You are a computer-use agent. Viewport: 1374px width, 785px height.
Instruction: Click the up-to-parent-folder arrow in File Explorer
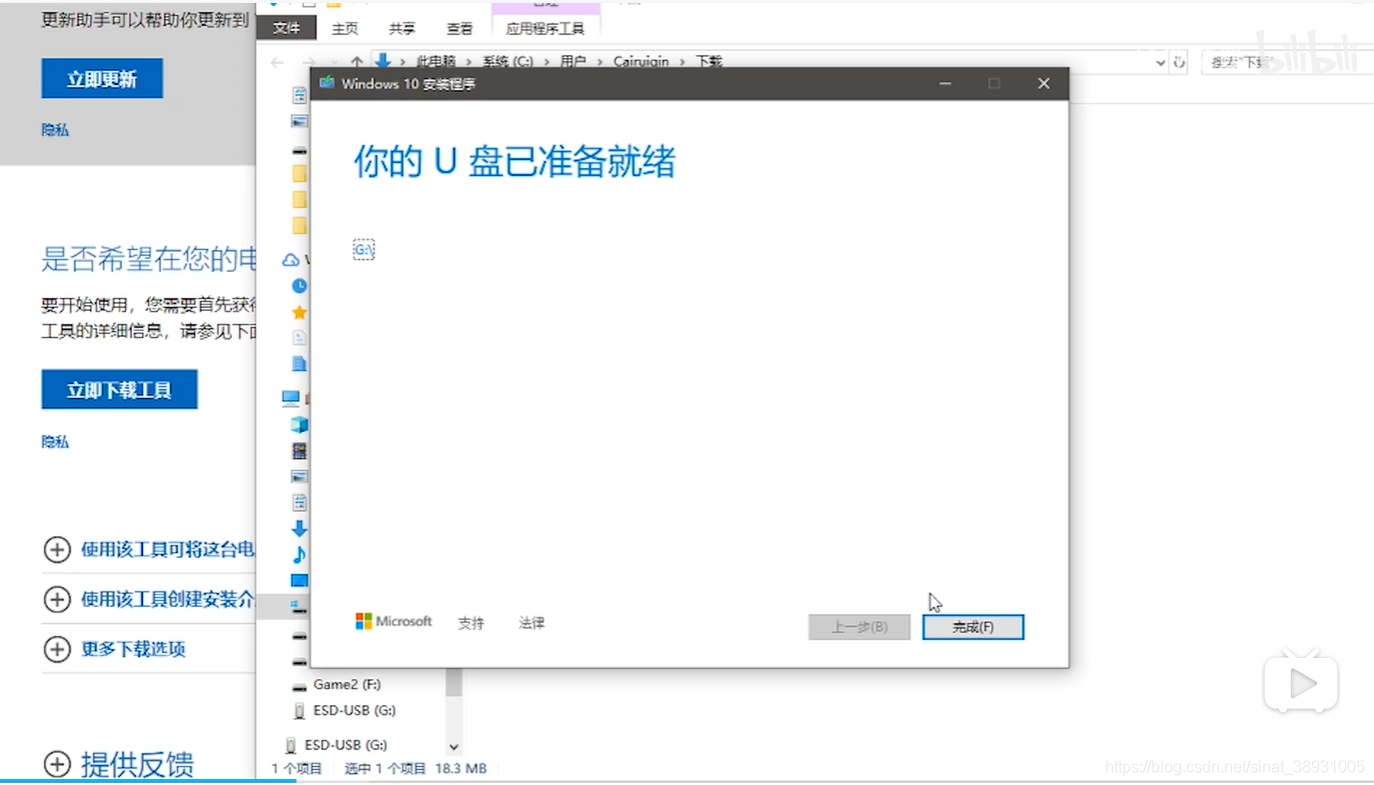tap(357, 60)
